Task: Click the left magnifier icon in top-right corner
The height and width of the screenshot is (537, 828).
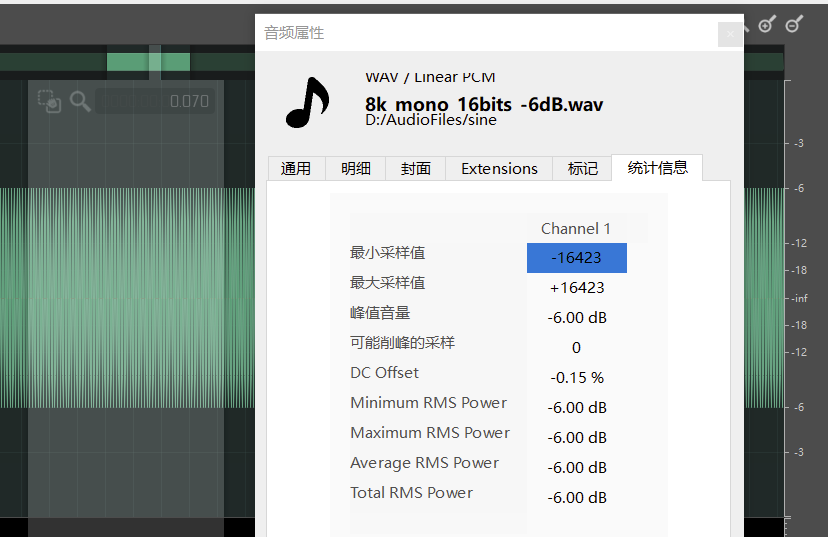Action: (767, 24)
